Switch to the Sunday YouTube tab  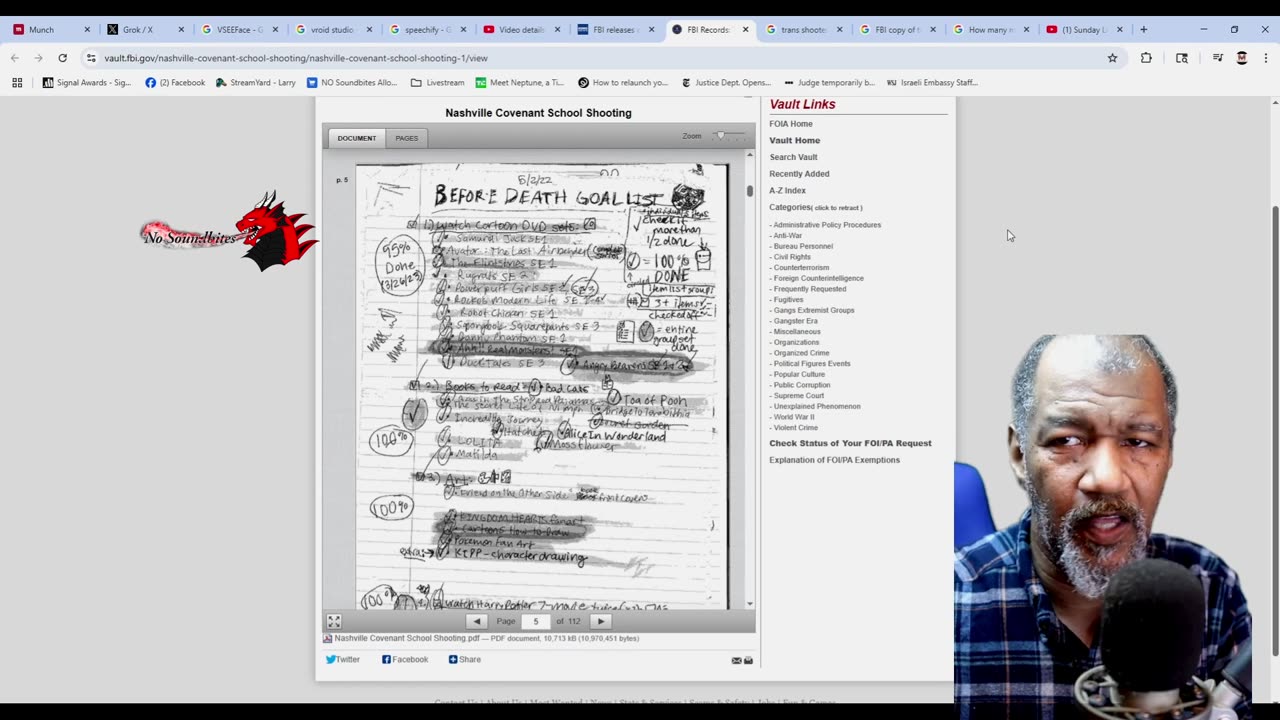pos(1082,30)
